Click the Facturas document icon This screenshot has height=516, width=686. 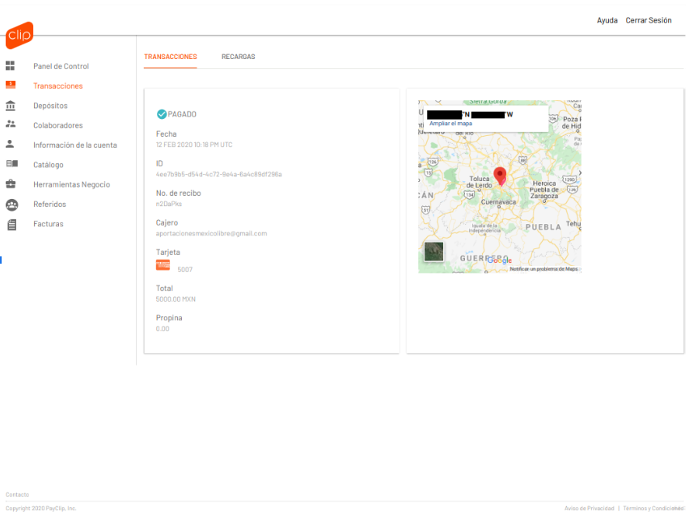coord(11,224)
